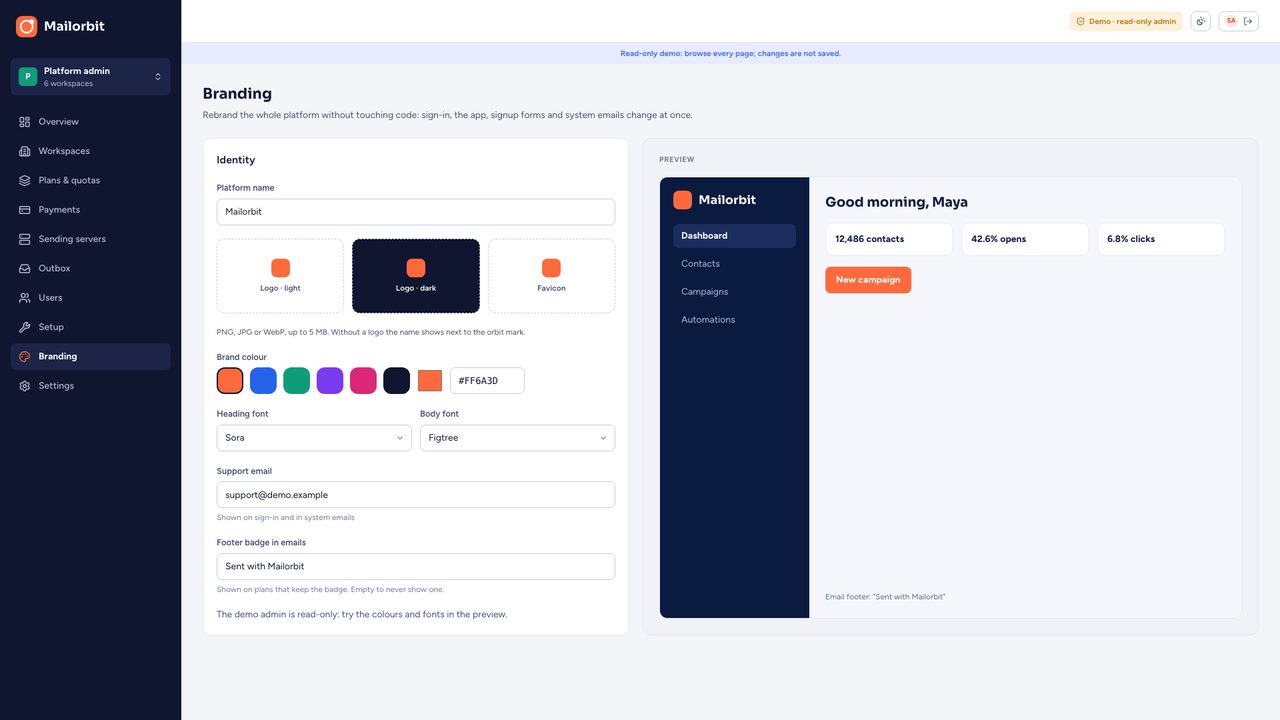Click the SA user avatar
The image size is (1280, 720).
click(x=1231, y=21)
